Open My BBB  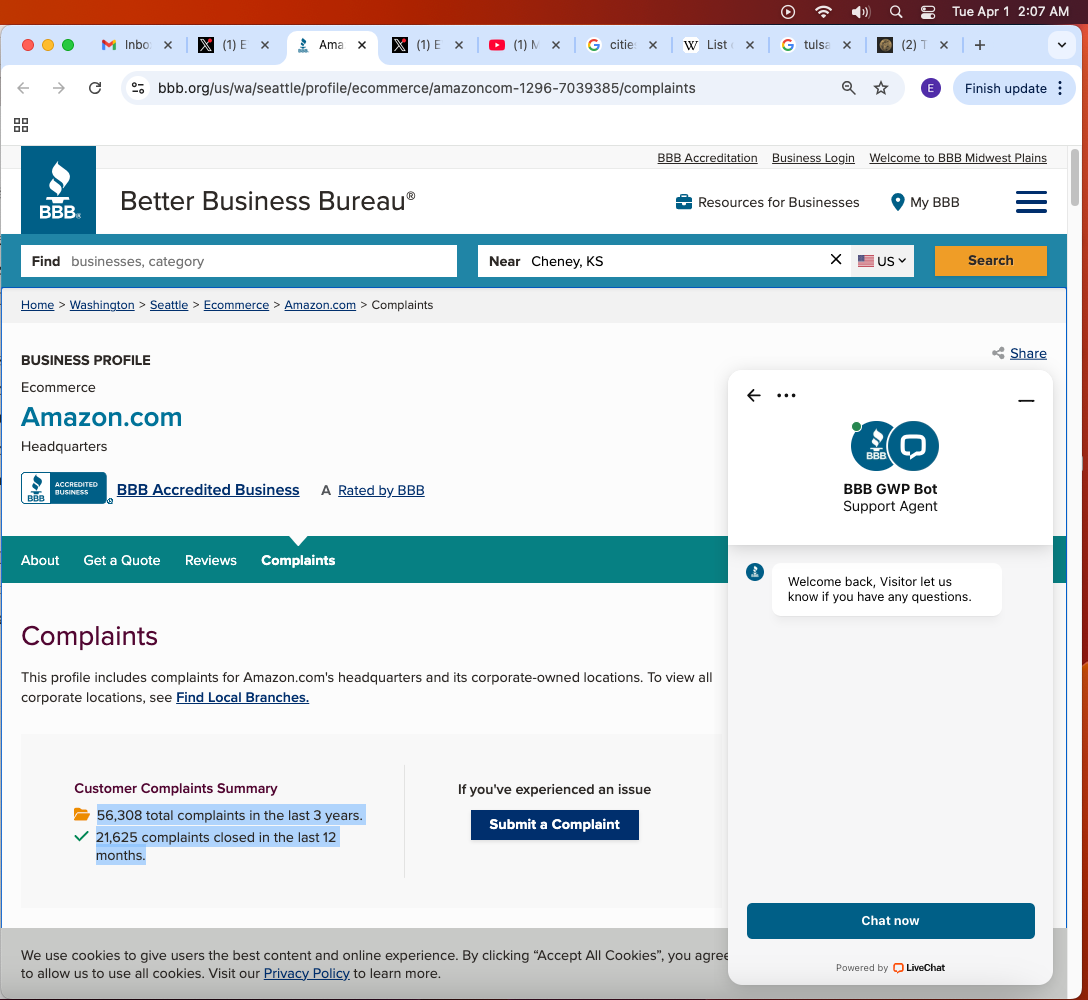coord(925,202)
